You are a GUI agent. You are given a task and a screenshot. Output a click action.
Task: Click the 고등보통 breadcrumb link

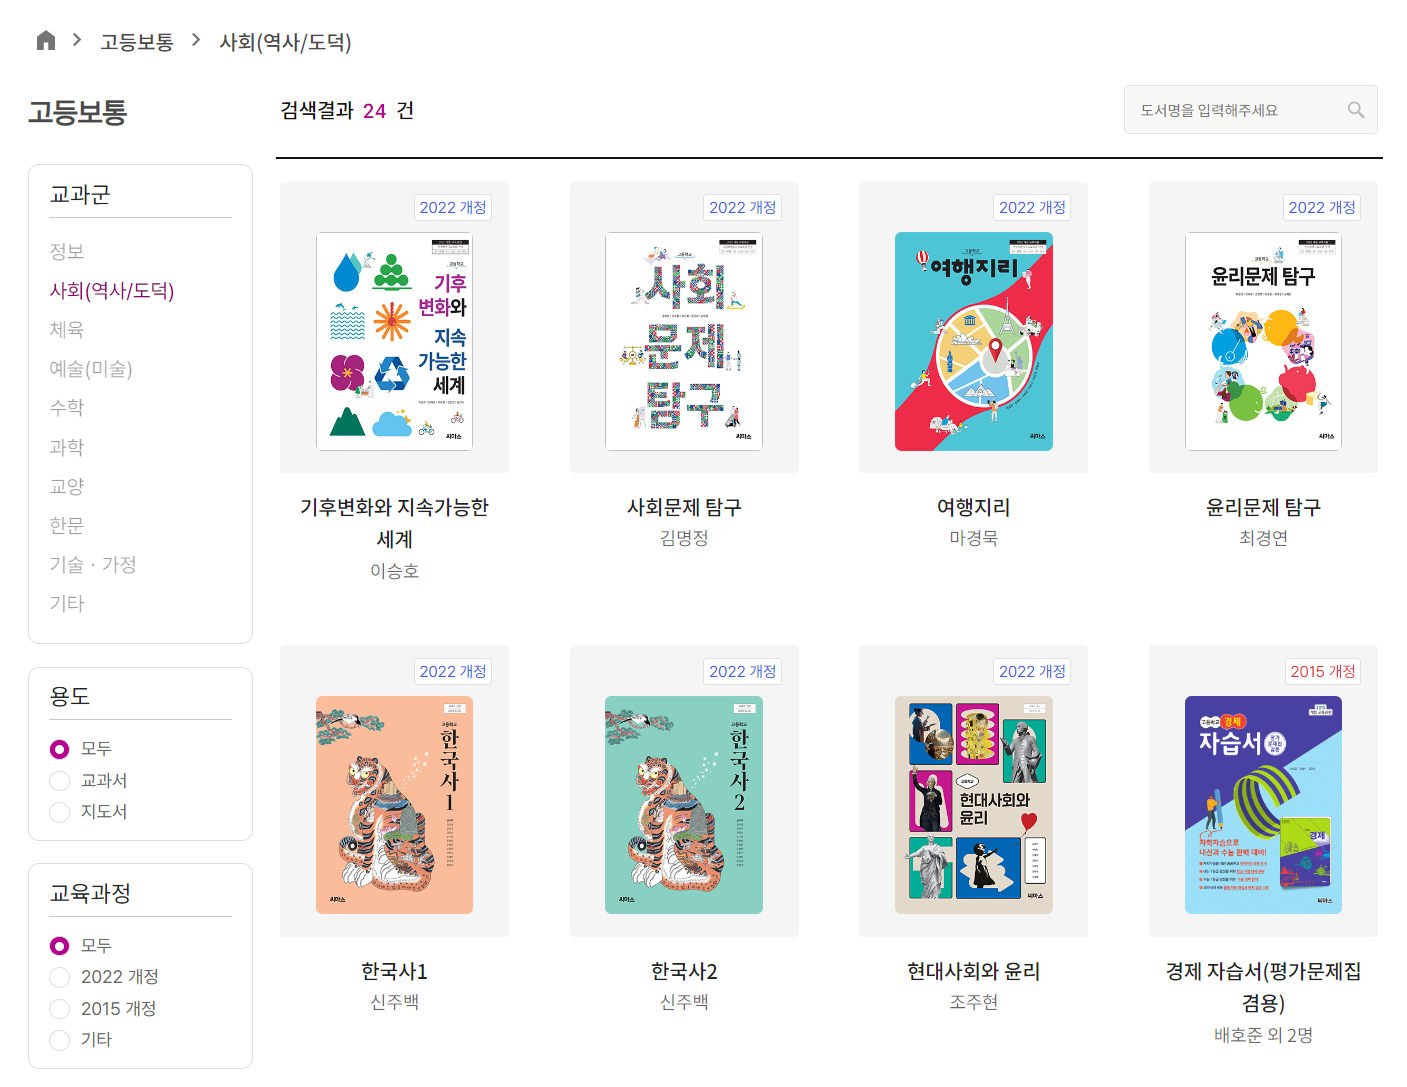137,42
